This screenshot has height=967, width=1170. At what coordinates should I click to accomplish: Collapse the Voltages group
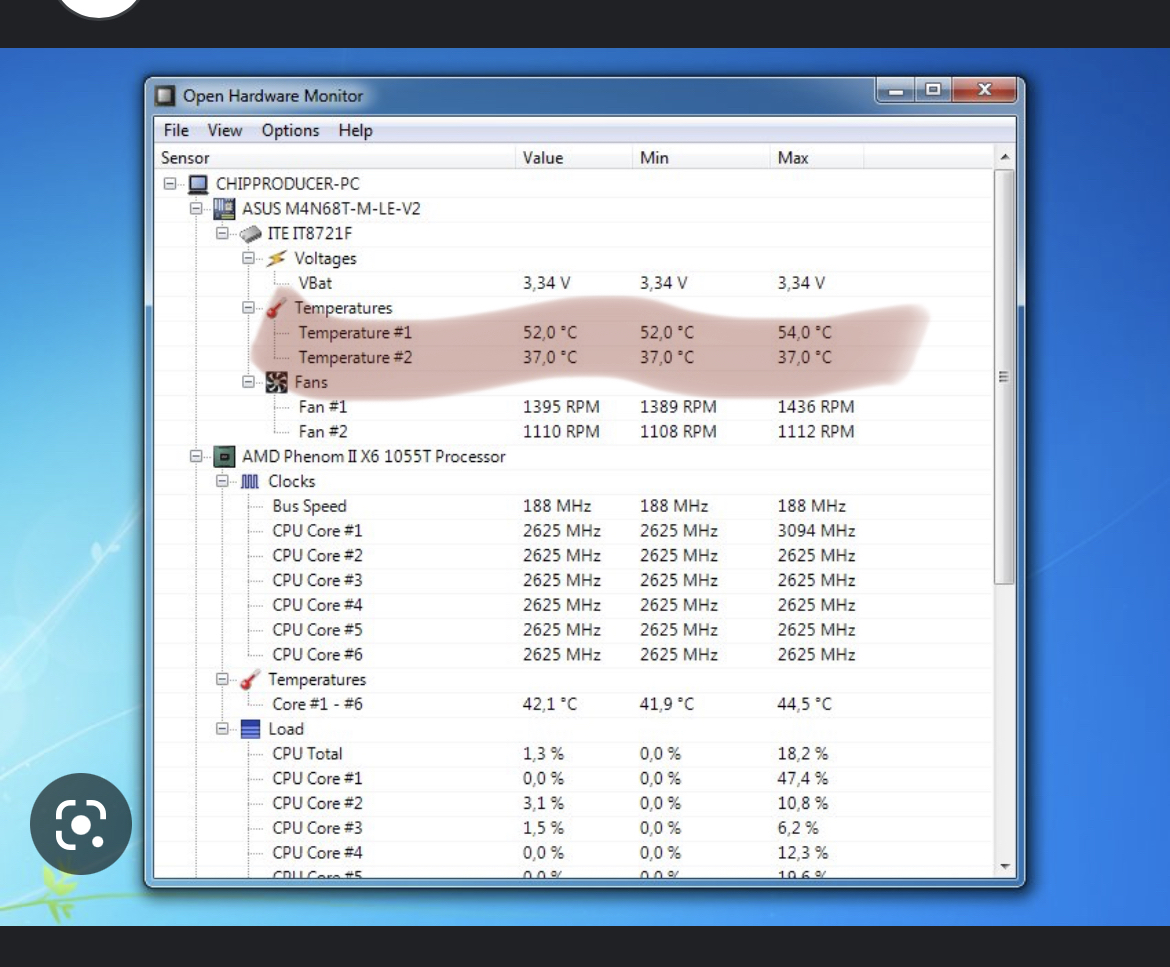248,258
